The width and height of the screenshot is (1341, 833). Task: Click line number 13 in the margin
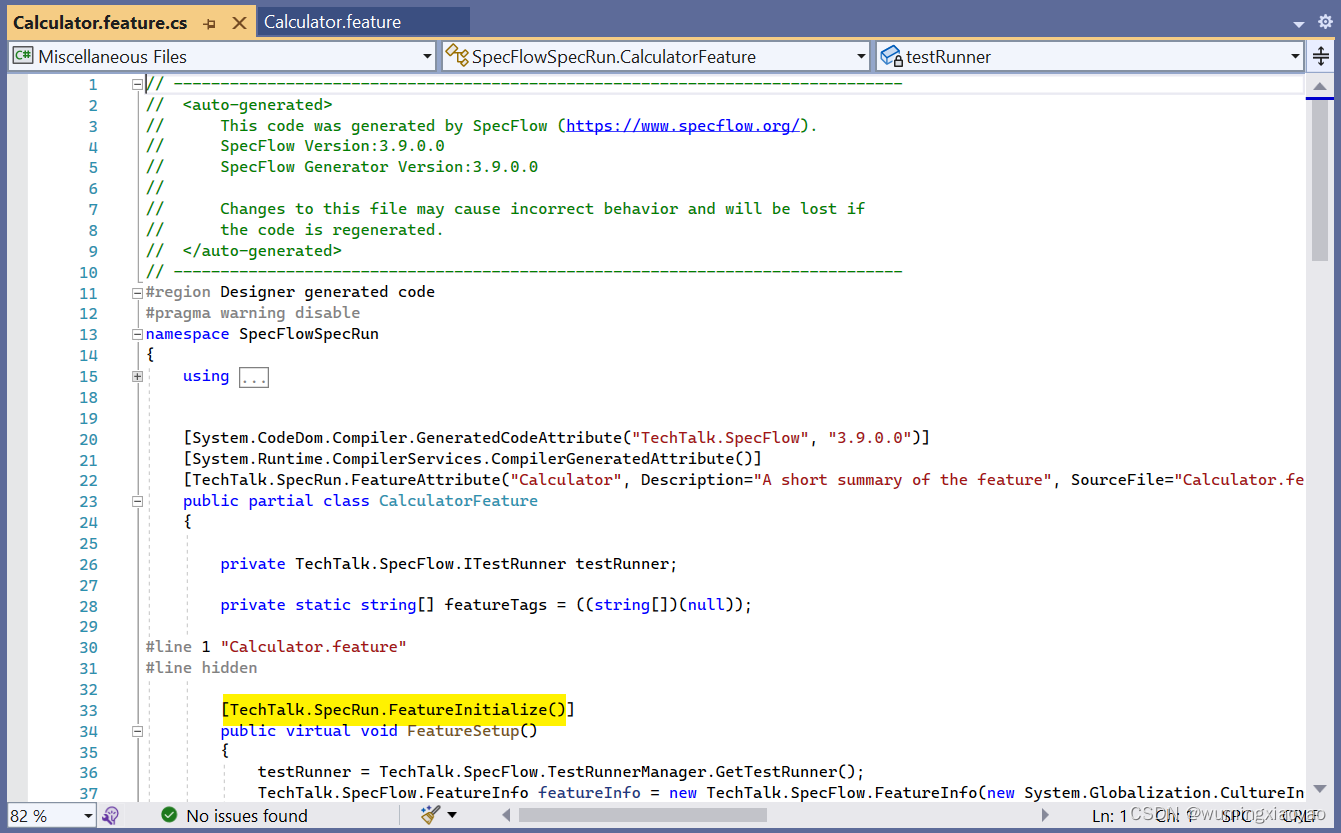(88, 334)
